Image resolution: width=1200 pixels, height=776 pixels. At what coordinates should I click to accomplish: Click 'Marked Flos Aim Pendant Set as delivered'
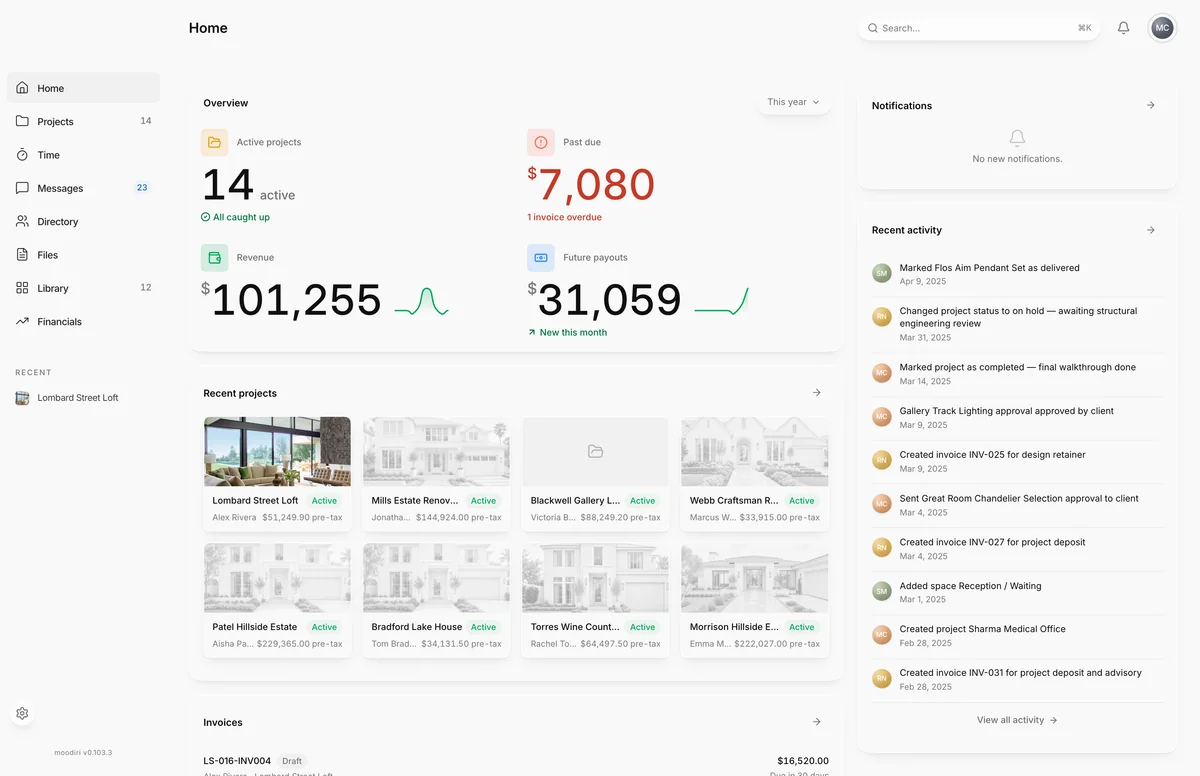click(x=989, y=268)
